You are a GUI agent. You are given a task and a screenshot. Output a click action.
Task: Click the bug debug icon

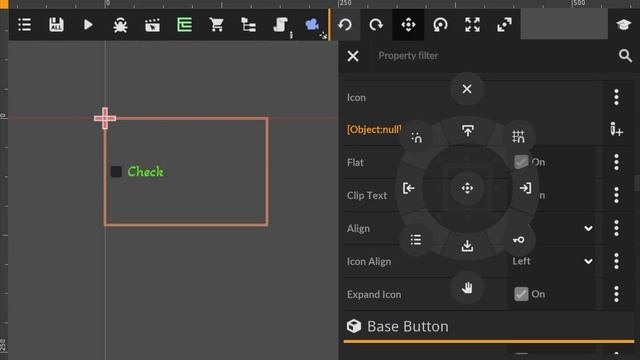point(120,25)
